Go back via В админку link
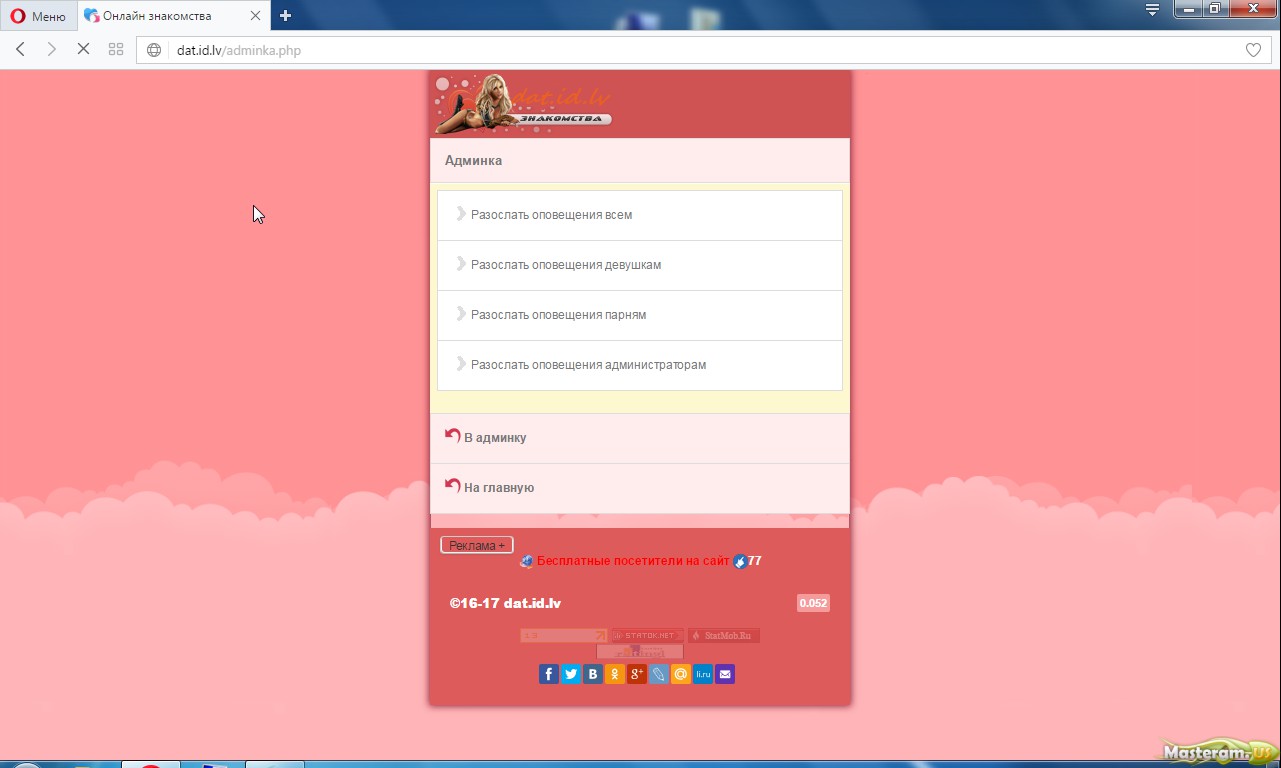1281x768 pixels. click(x=640, y=438)
